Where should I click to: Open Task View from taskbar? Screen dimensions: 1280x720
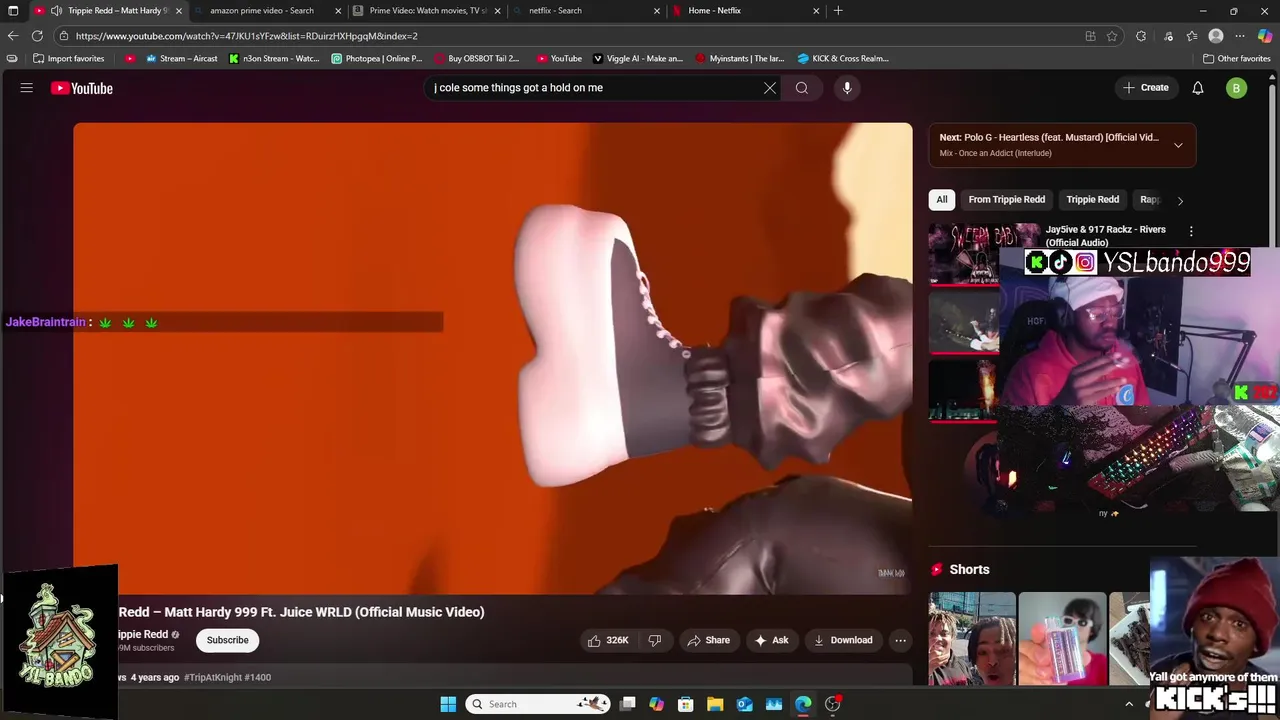(x=628, y=704)
